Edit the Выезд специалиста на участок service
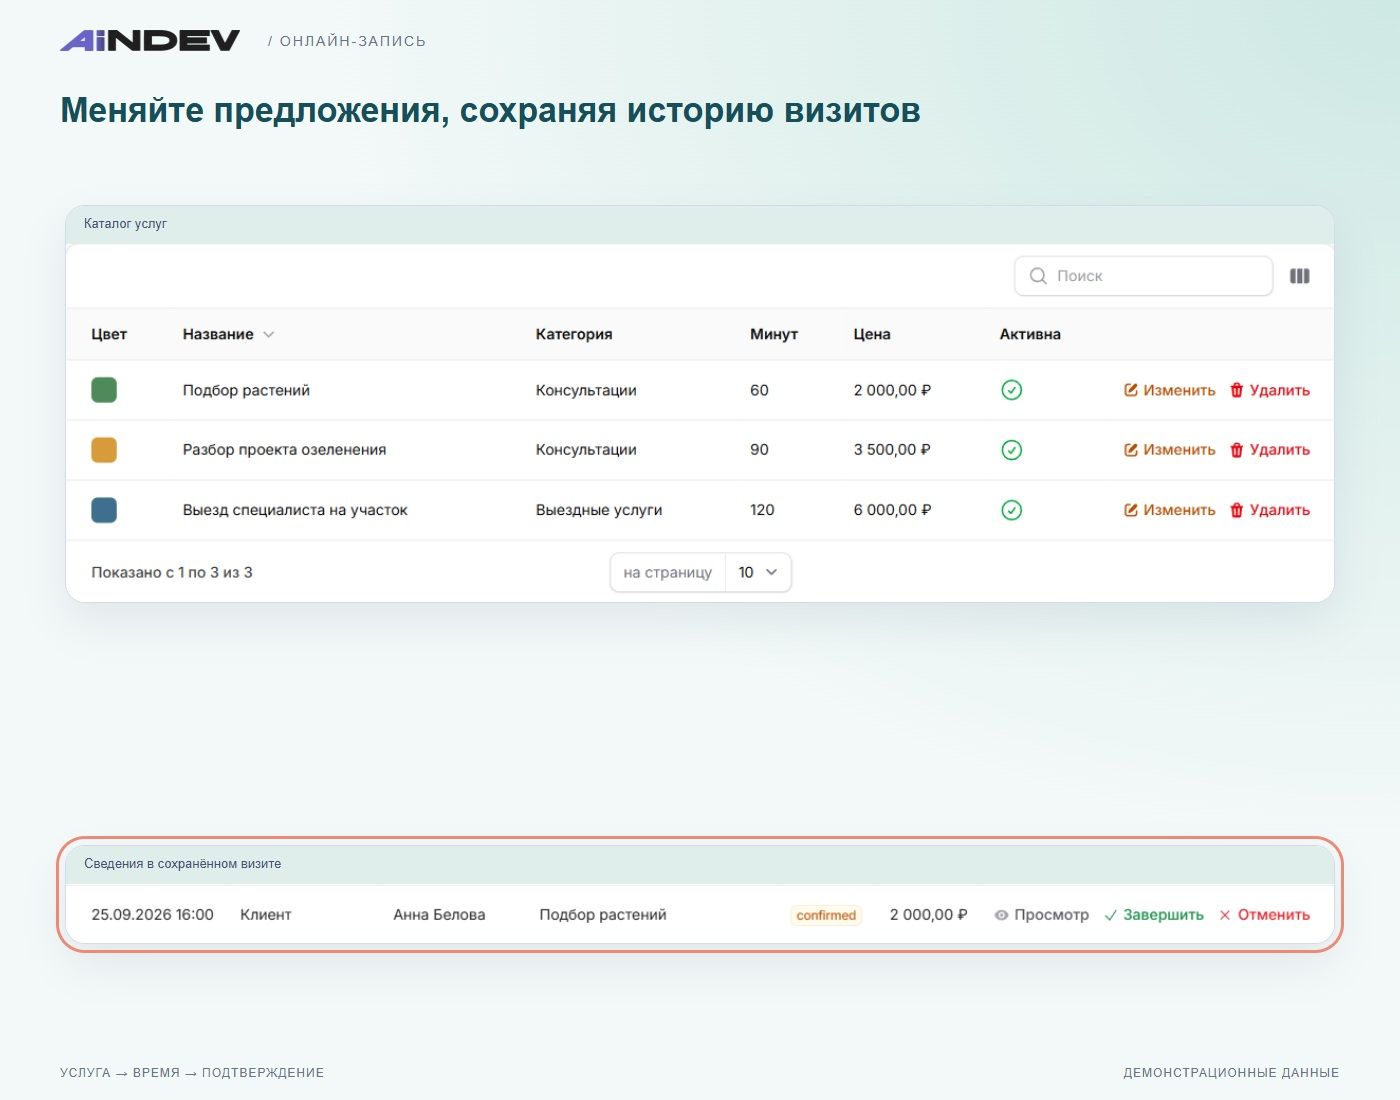The image size is (1400, 1100). 1169,510
